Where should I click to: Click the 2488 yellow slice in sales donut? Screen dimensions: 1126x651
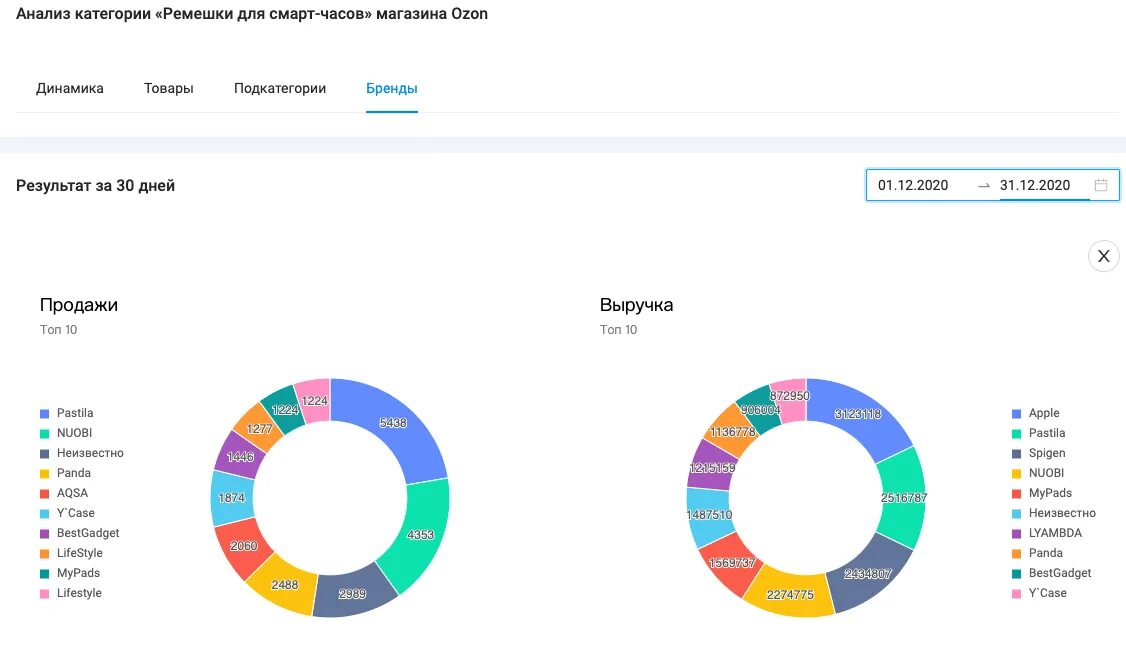pos(285,584)
